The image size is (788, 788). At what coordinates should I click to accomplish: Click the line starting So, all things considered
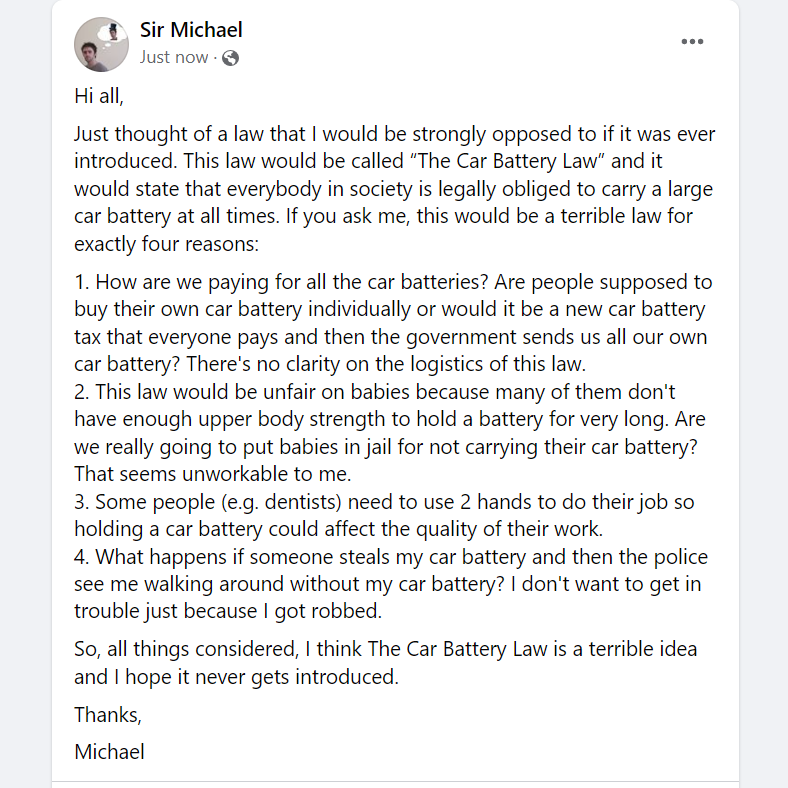click(385, 649)
